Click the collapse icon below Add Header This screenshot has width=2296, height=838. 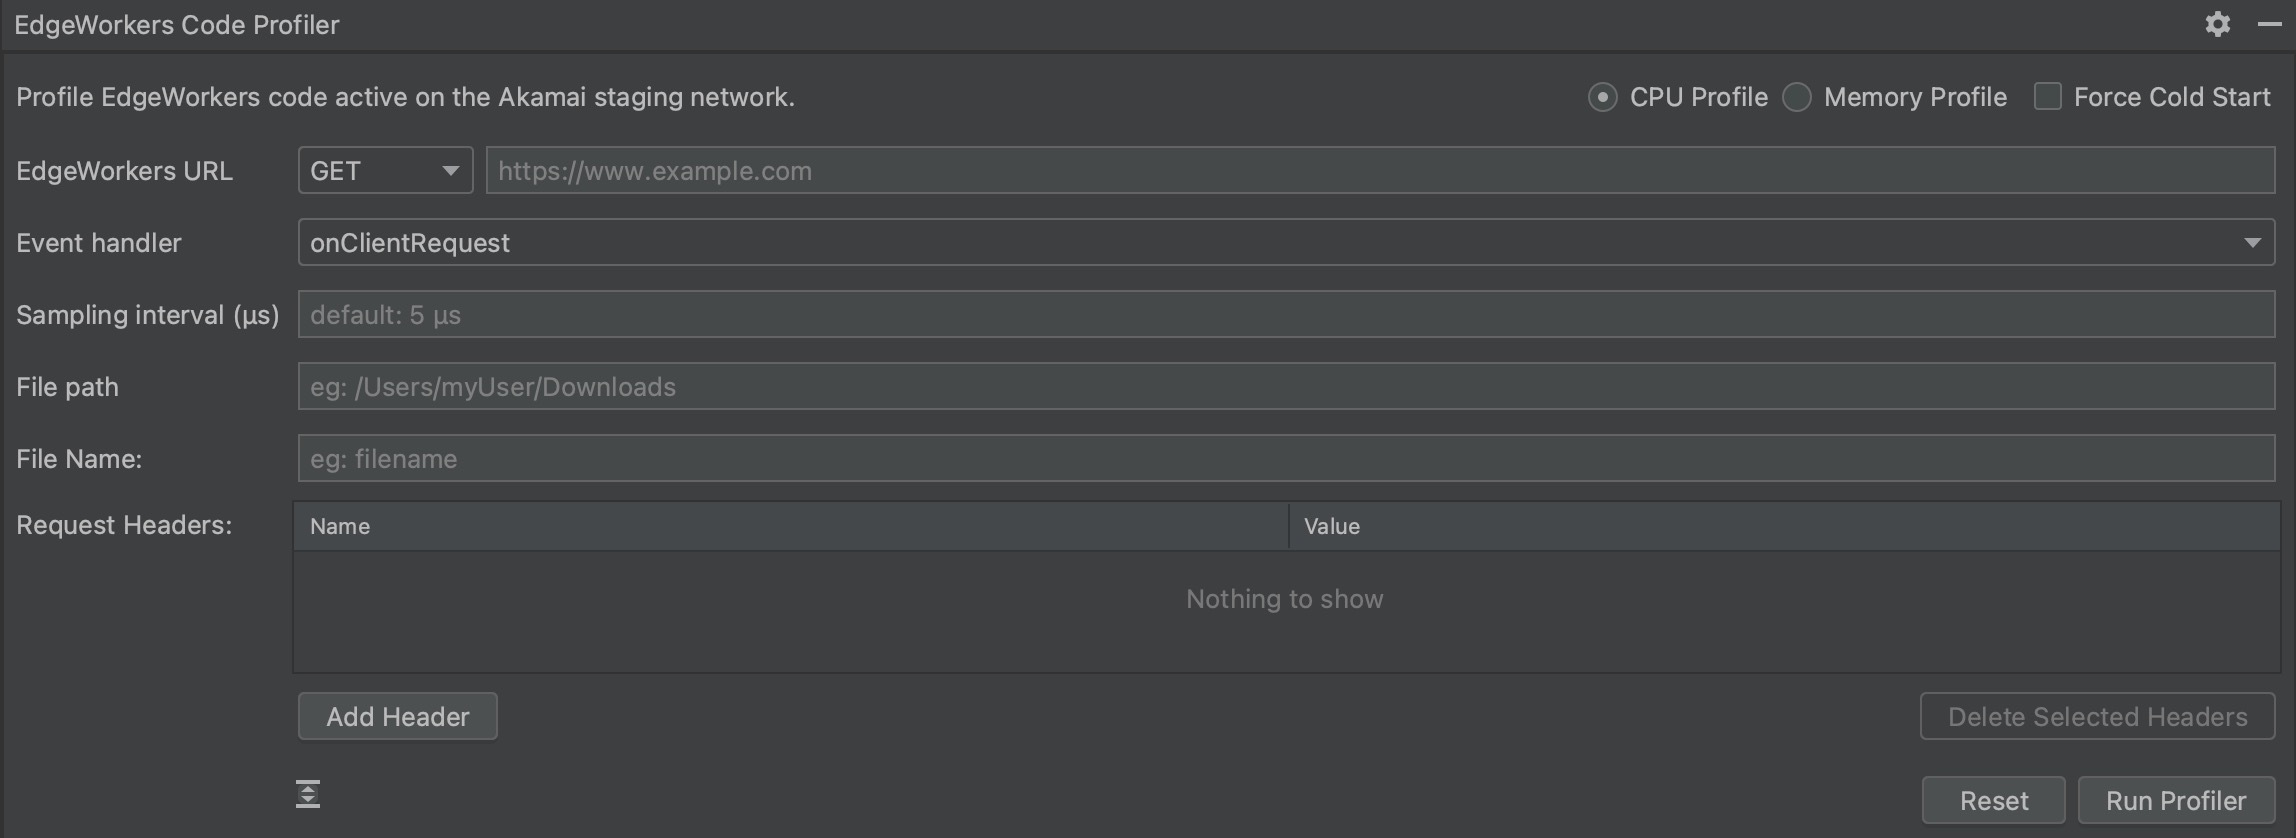pyautogui.click(x=308, y=794)
